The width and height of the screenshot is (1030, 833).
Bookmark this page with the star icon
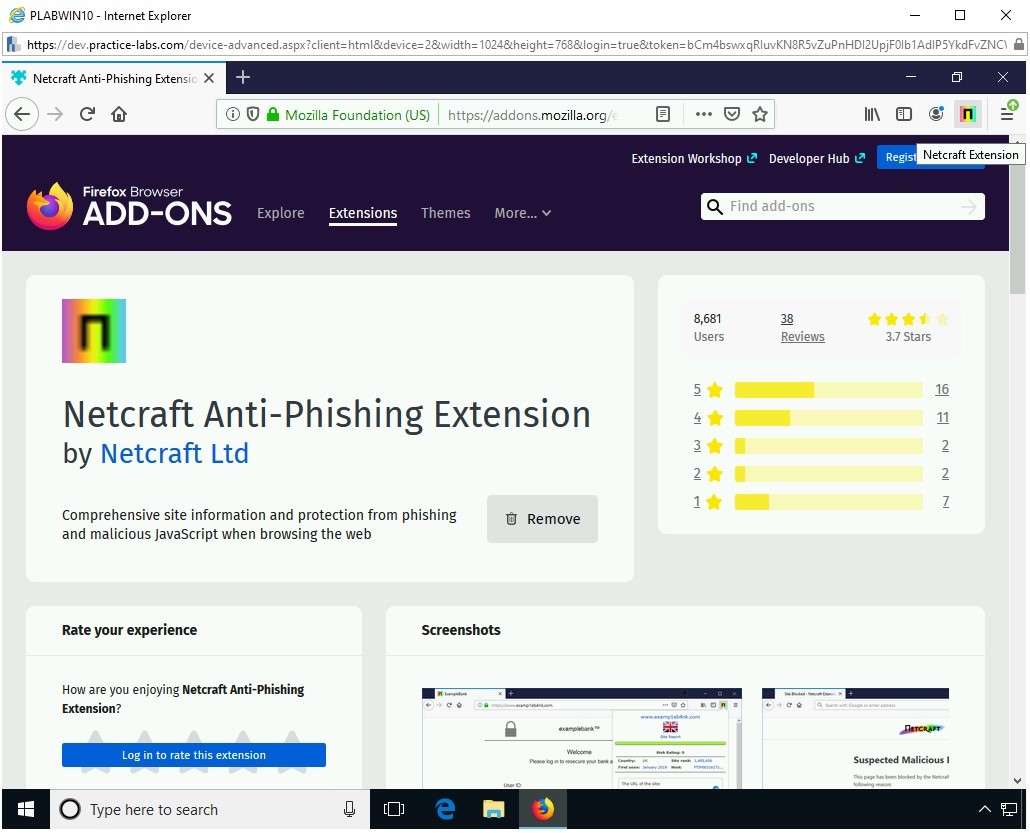click(760, 114)
